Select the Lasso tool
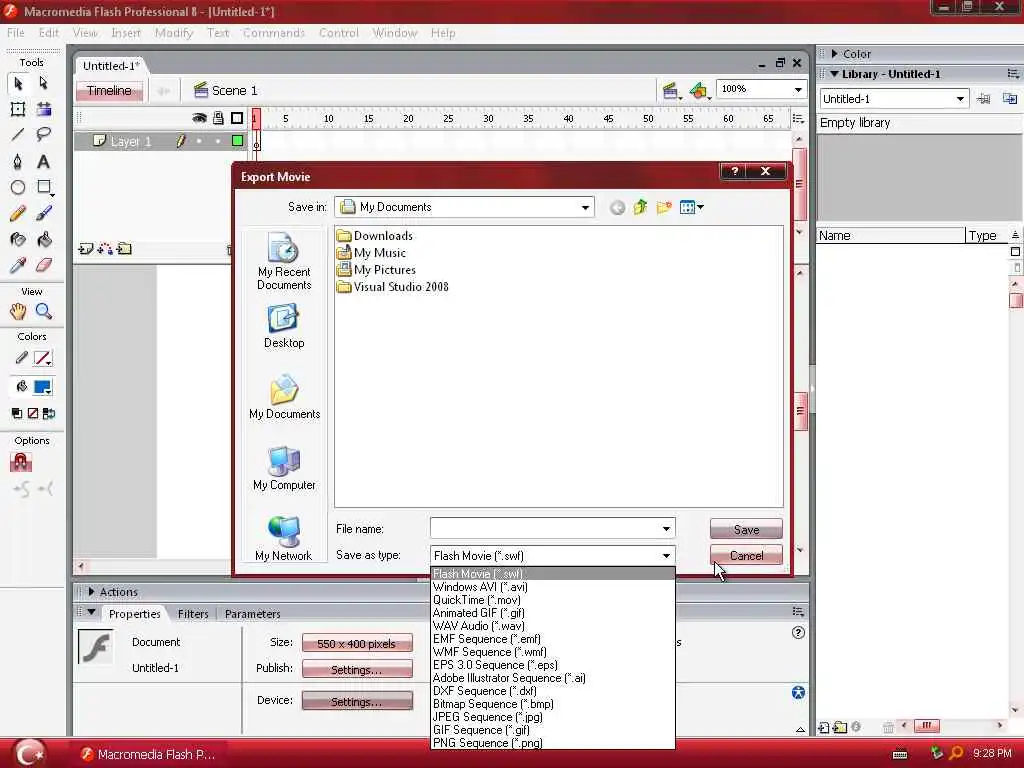The width and height of the screenshot is (1024, 768). coord(44,135)
